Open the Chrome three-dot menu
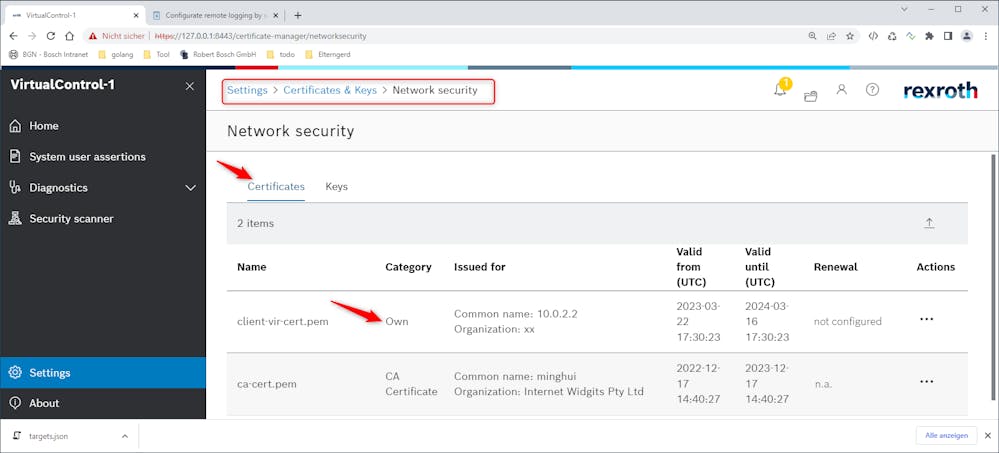The width and height of the screenshot is (999, 453). [986, 36]
